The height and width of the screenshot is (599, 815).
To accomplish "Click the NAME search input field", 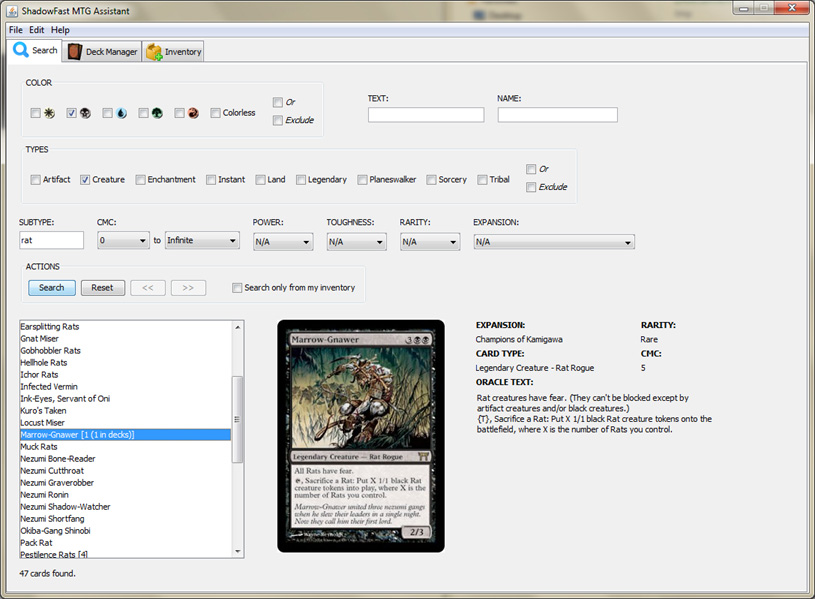I will click(x=558, y=115).
